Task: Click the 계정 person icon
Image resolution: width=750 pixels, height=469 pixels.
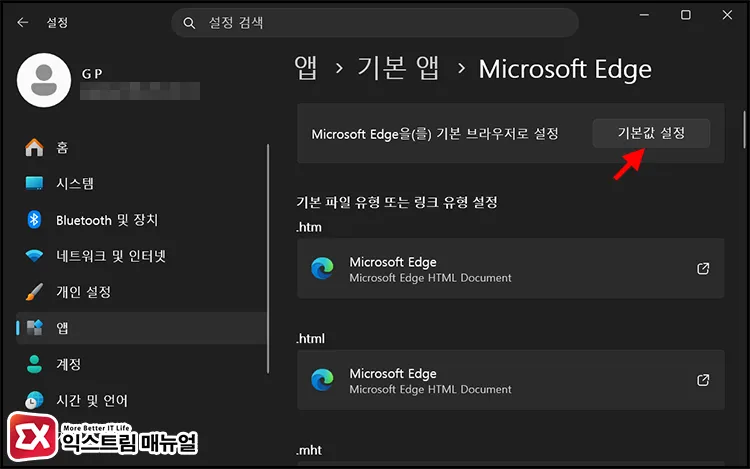Action: click(34, 364)
